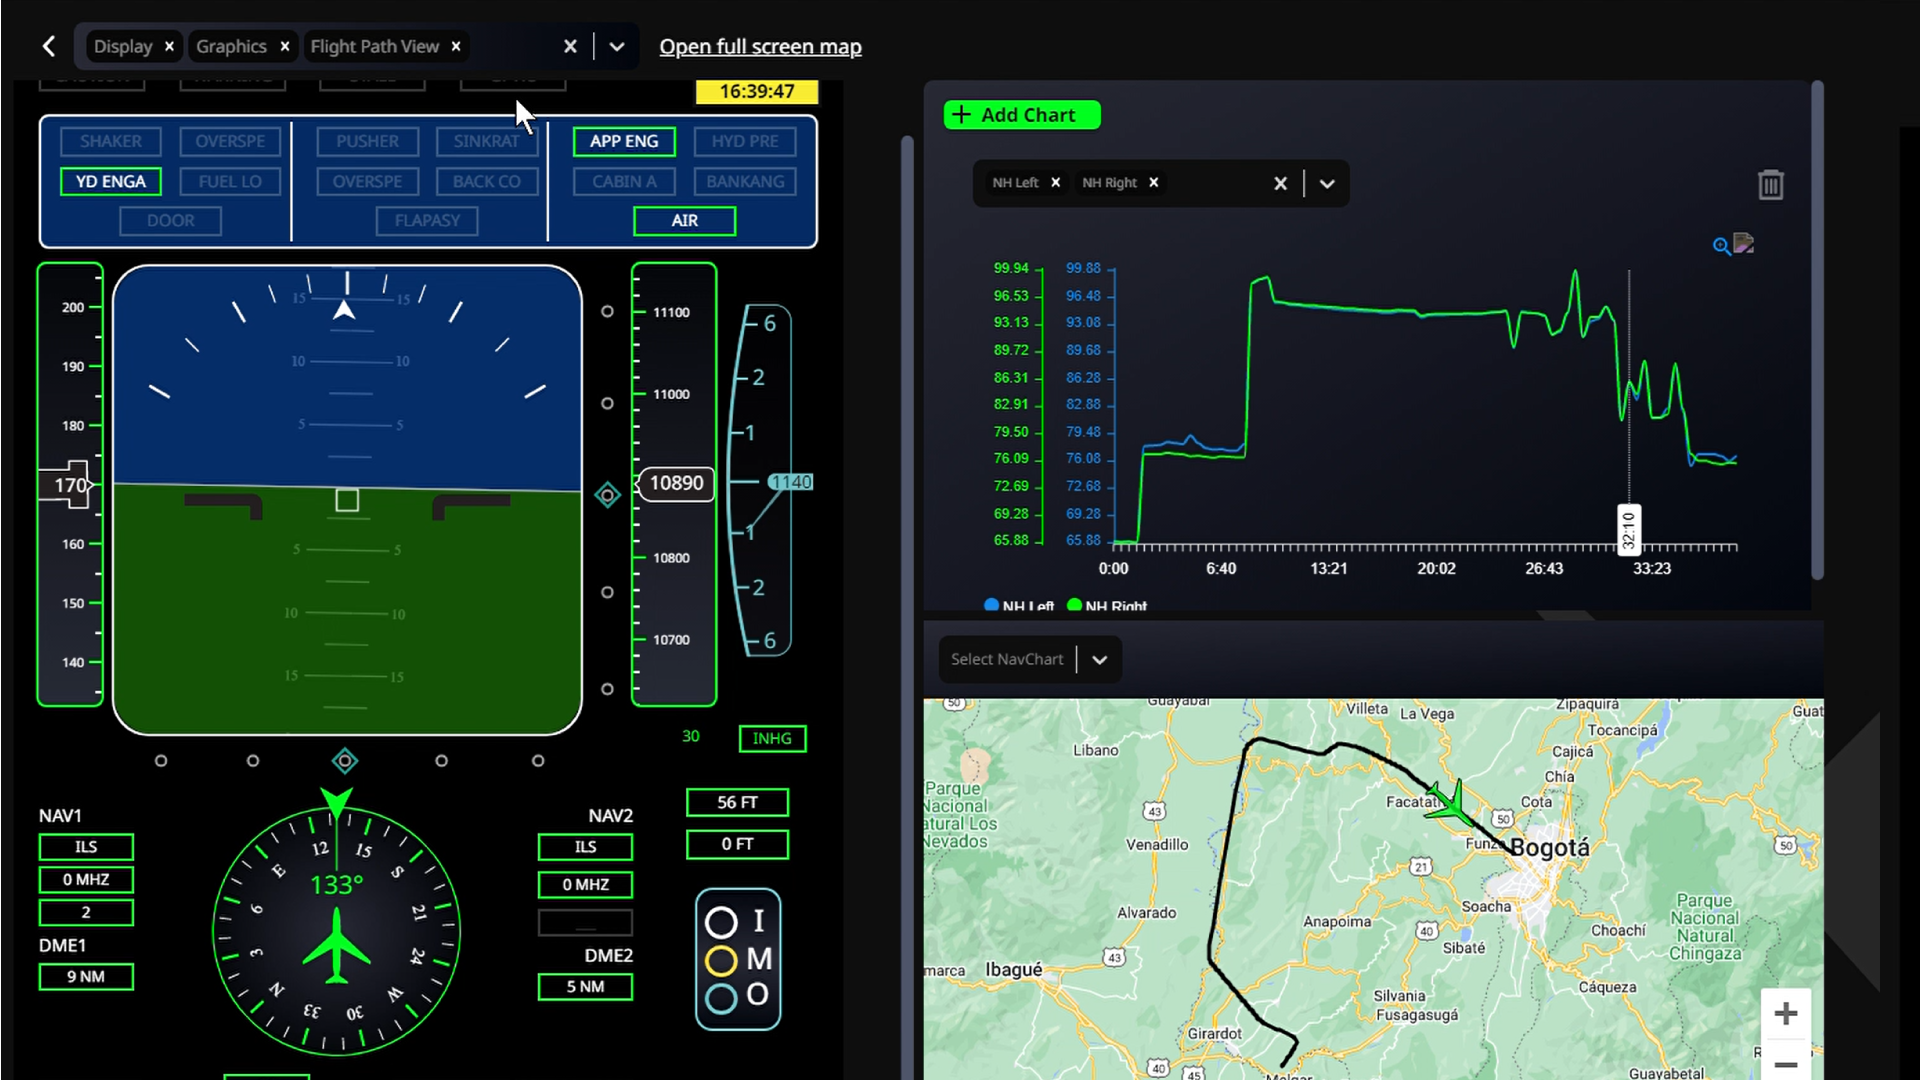Click the 32:10 timeline marker
1920x1080 pixels.
[x=1628, y=530]
